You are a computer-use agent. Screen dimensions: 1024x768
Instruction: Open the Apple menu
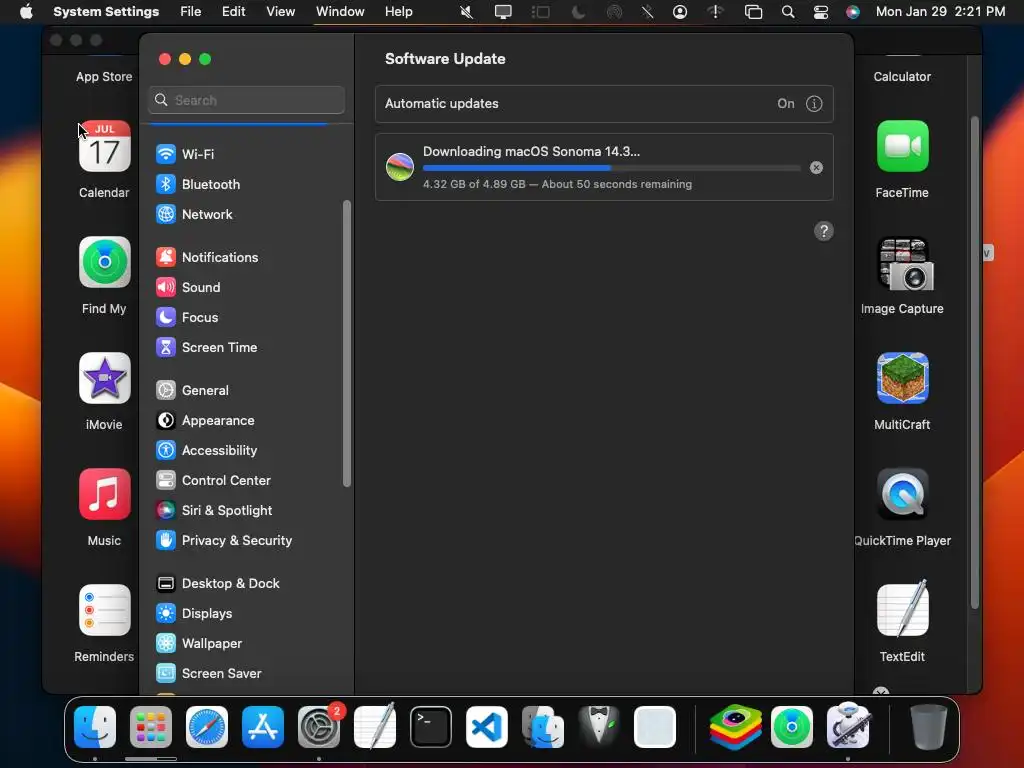(x=26, y=12)
